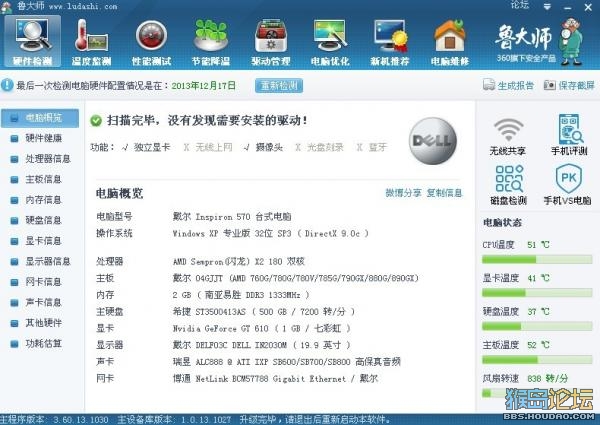Click 主程序版本 3.60.13.1030 in status bar
Image resolution: width=600 pixels, height=425 pixels.
[x=54, y=420]
